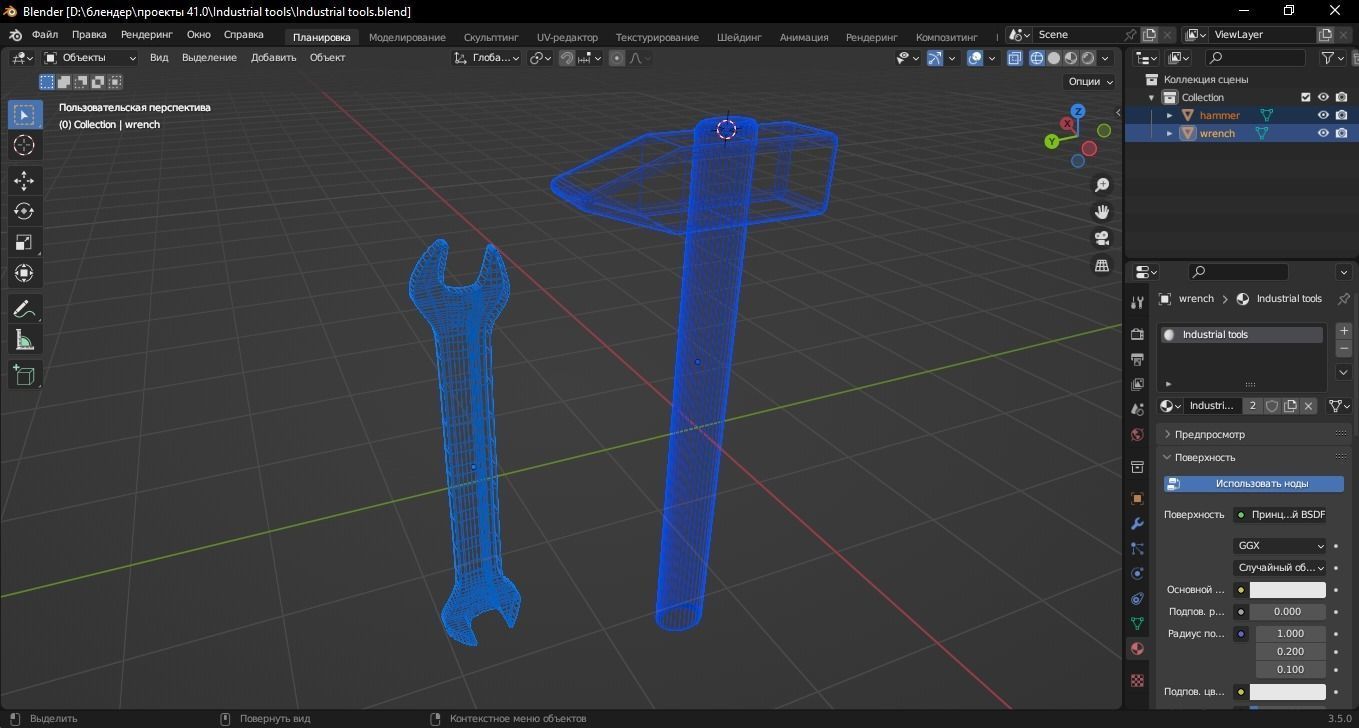Hide wrench object with eye icon
The image size is (1359, 728).
coord(1323,133)
